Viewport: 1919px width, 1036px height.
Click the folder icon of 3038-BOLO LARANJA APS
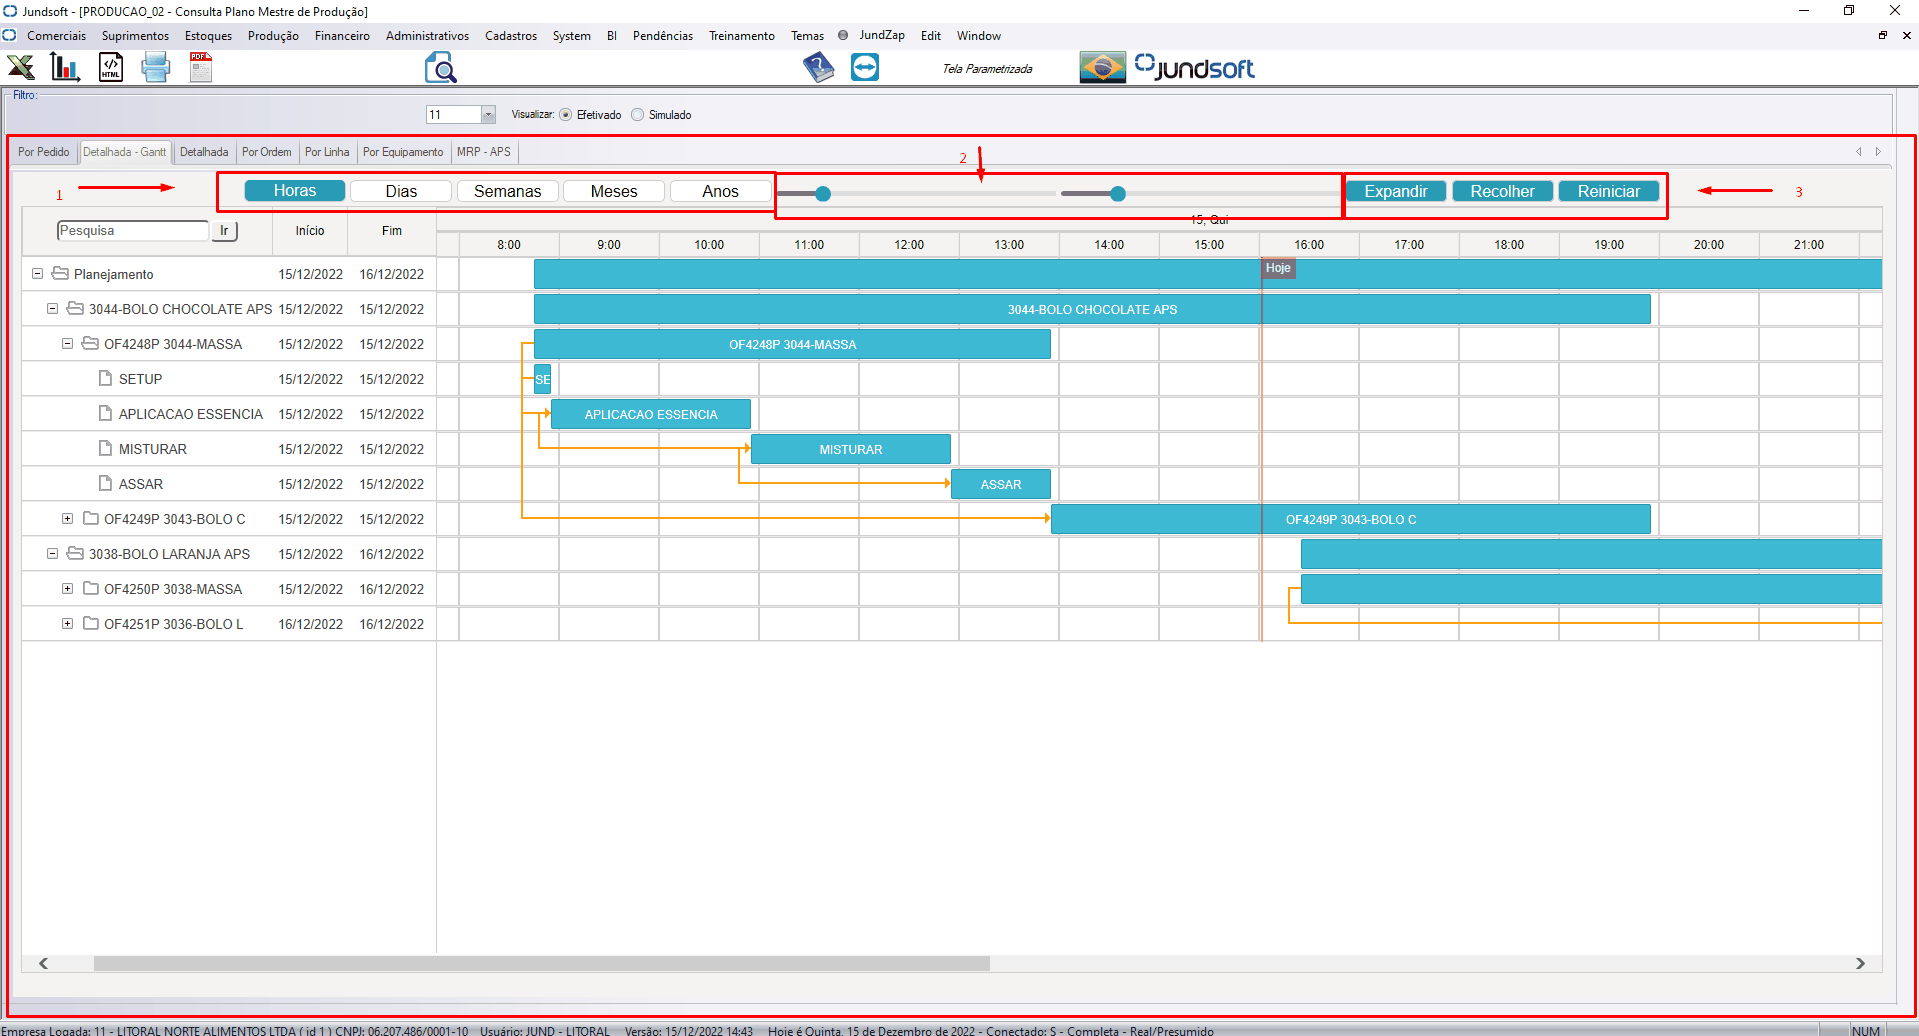pos(75,553)
